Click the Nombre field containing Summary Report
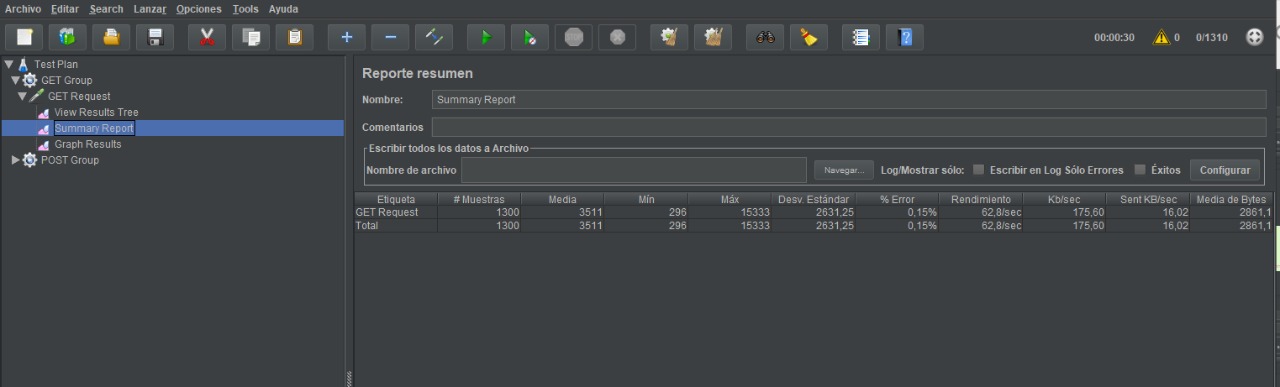1280x387 pixels. coord(849,100)
